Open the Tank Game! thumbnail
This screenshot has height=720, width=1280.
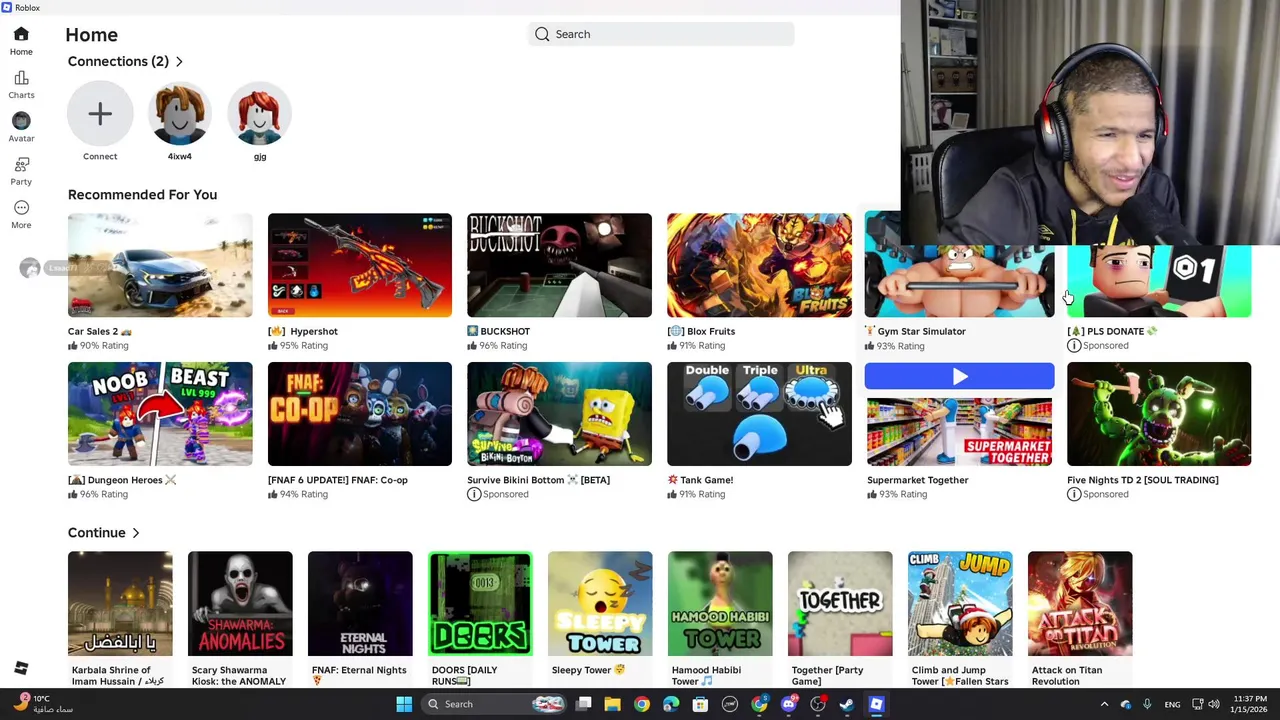click(759, 414)
